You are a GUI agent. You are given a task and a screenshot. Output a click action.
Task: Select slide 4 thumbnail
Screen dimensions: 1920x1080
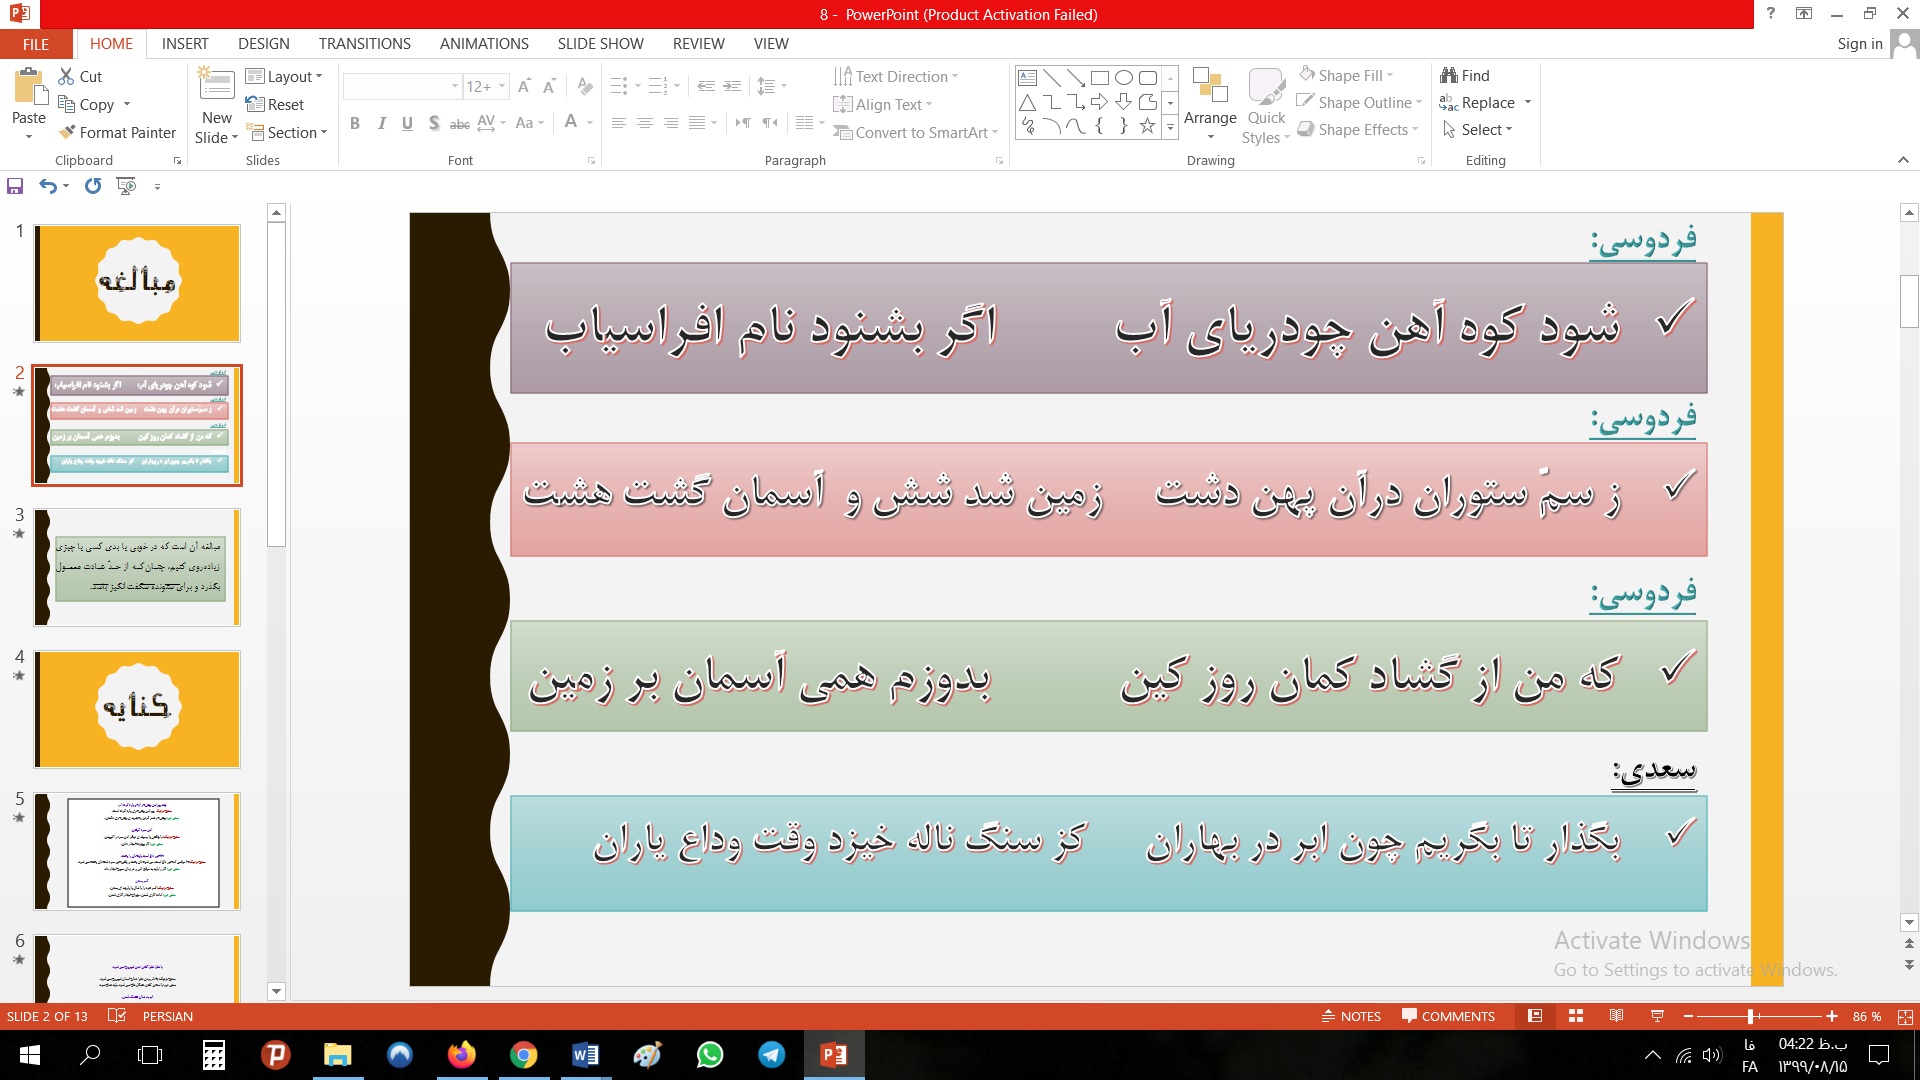coord(138,709)
